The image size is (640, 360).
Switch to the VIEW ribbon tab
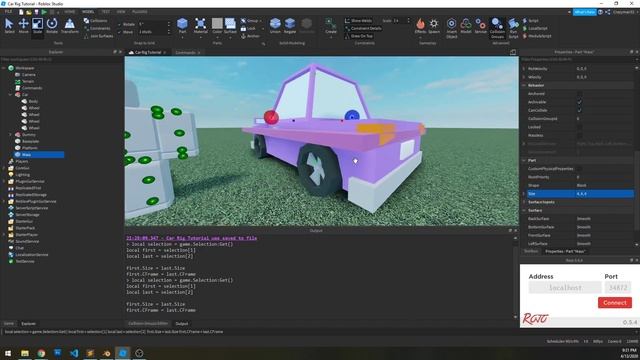coord(121,12)
